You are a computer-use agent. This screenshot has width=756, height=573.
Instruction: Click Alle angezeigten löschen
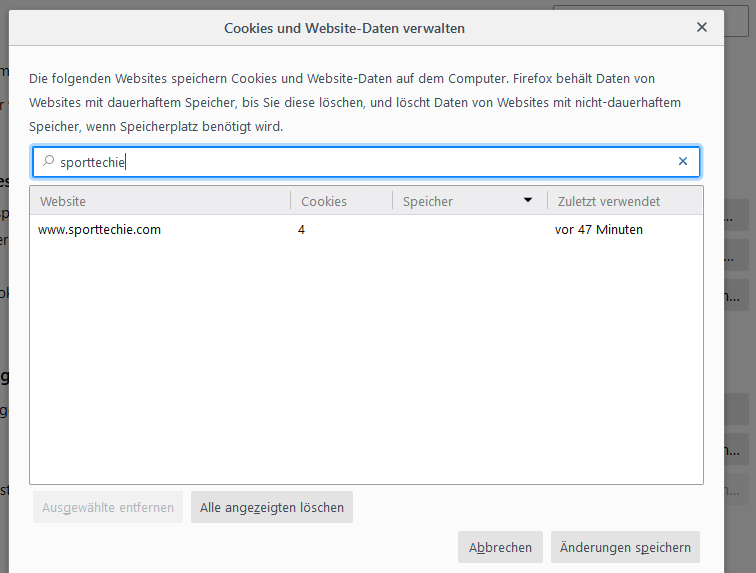(272, 507)
